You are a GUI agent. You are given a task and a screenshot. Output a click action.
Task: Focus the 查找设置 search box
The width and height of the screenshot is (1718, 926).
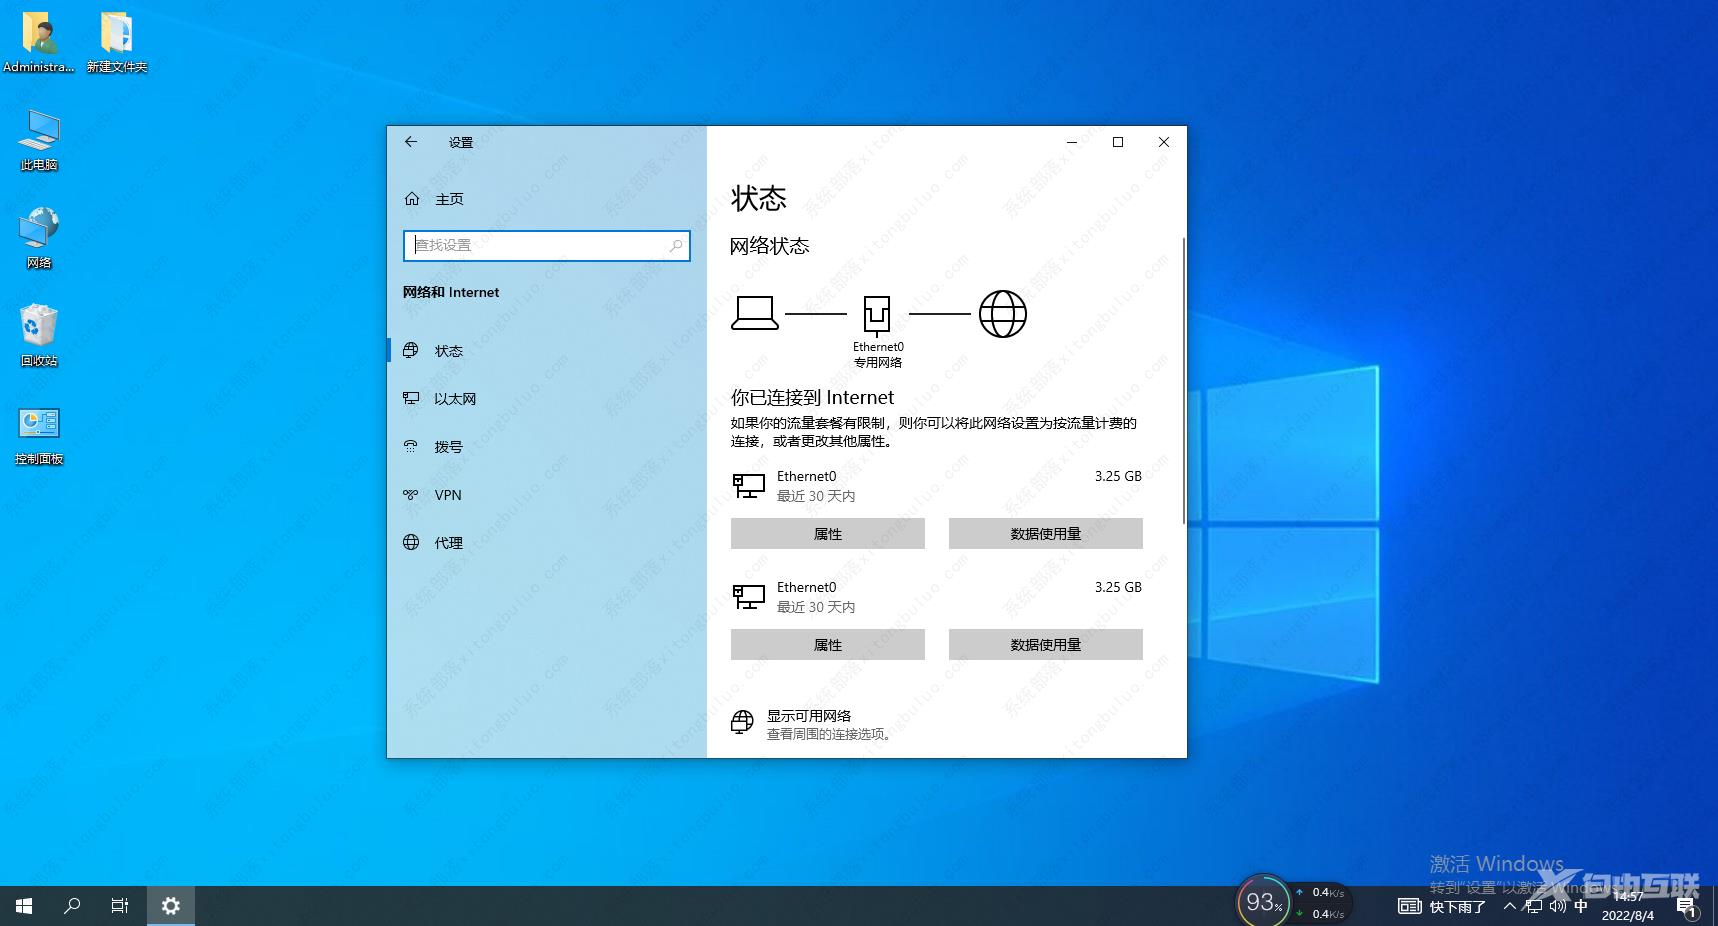click(x=546, y=245)
